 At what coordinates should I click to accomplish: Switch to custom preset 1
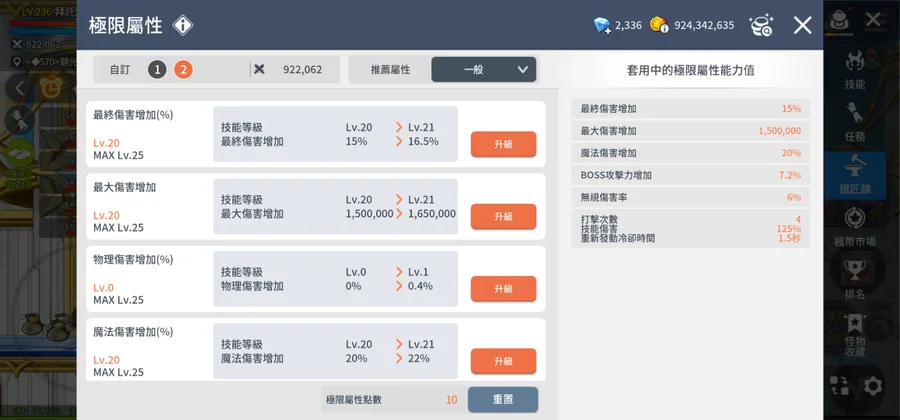tap(157, 69)
